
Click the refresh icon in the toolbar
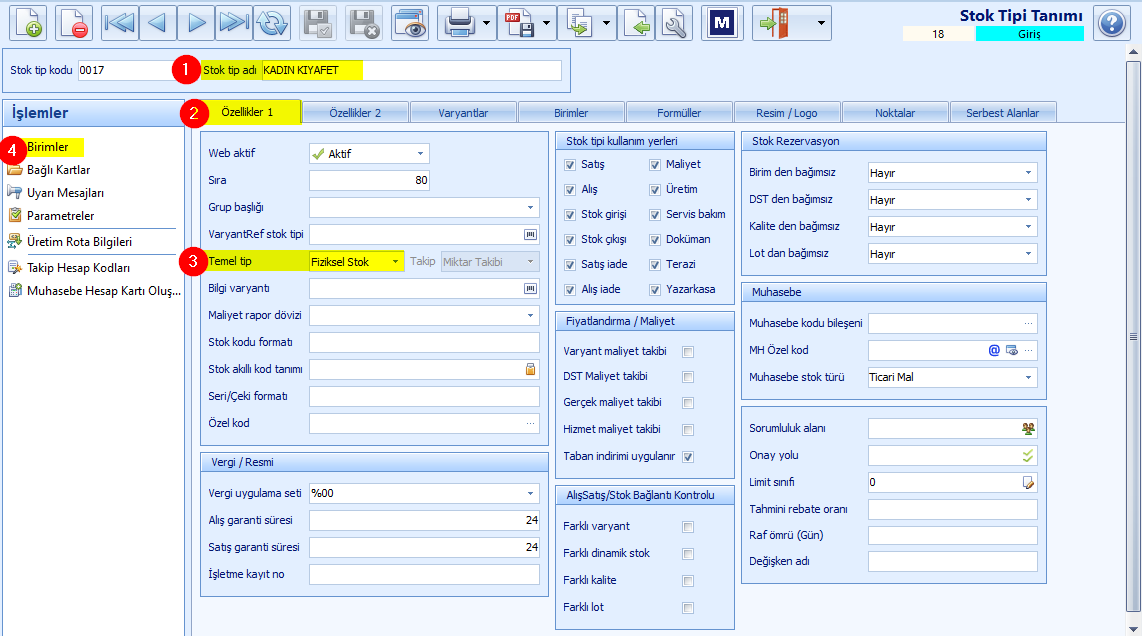[272, 23]
